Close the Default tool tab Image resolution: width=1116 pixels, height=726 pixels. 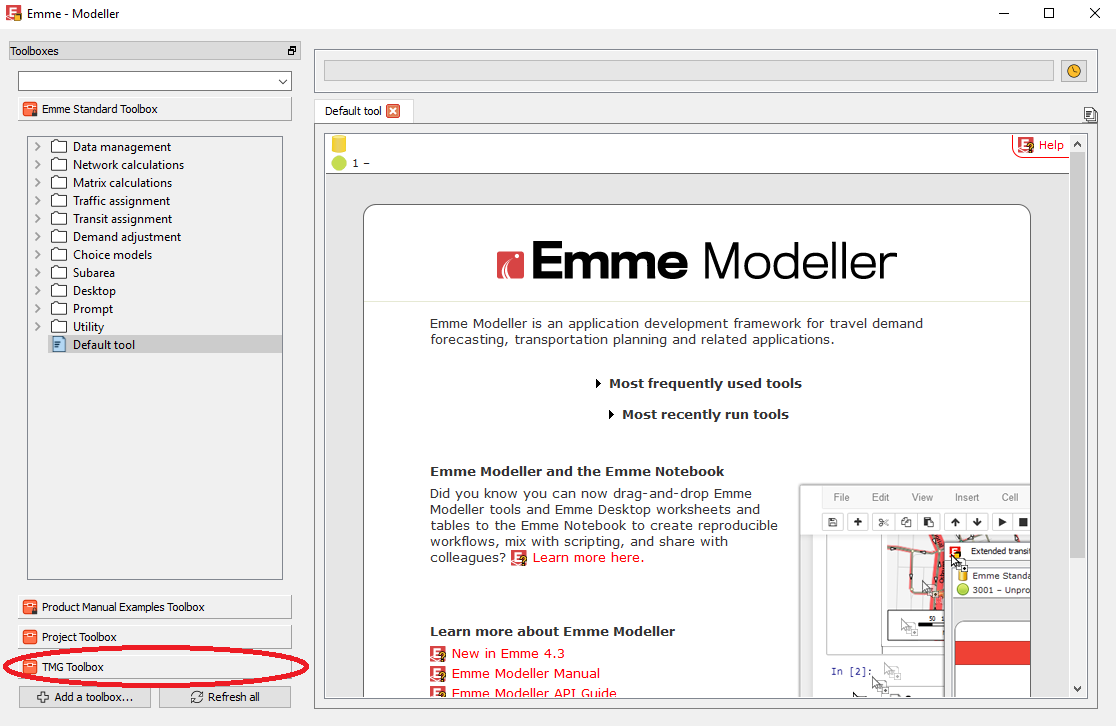click(393, 111)
